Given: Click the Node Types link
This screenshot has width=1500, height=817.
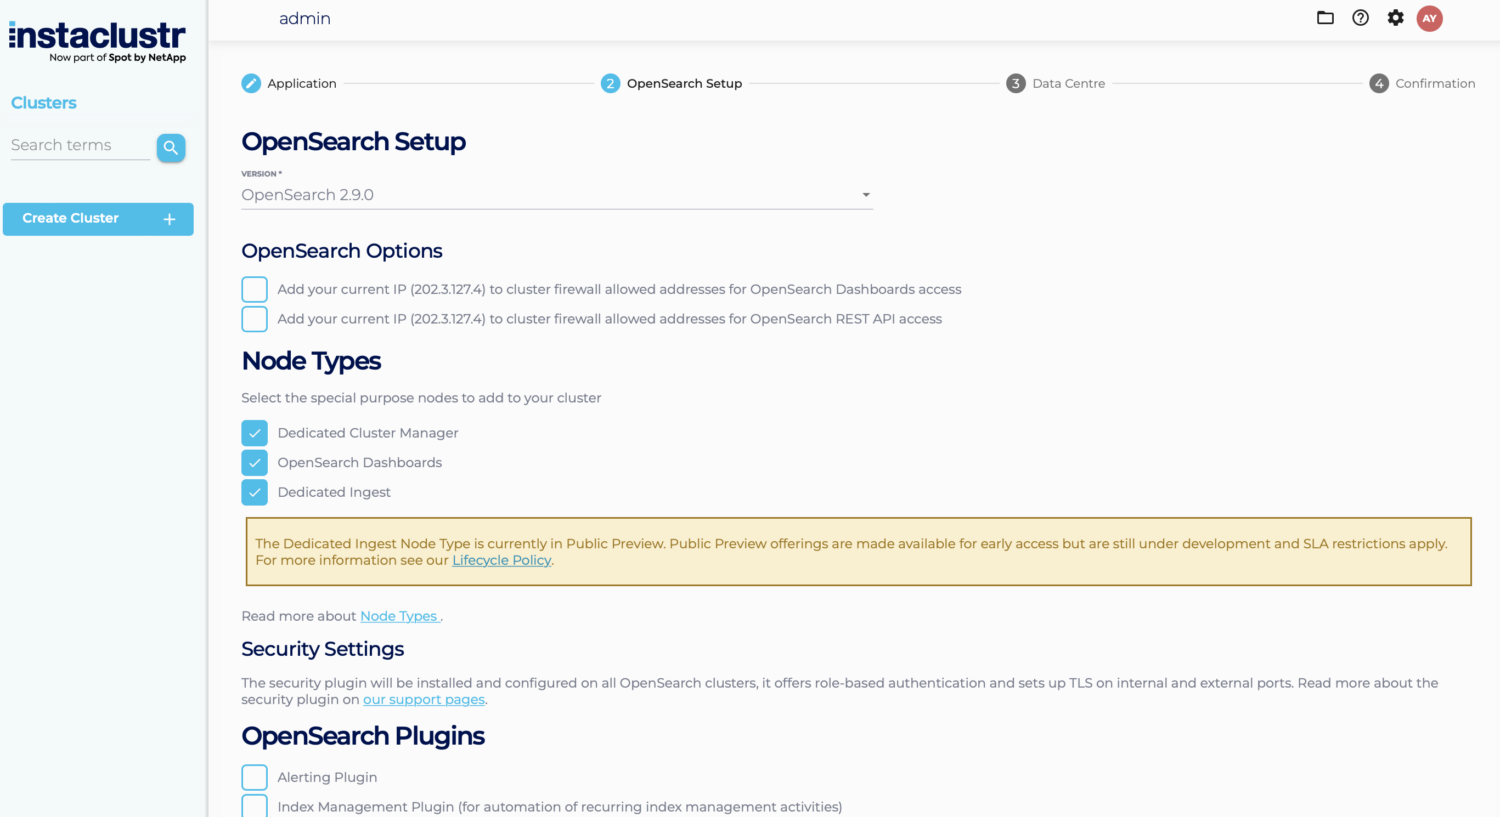Looking at the screenshot, I should tap(399, 616).
